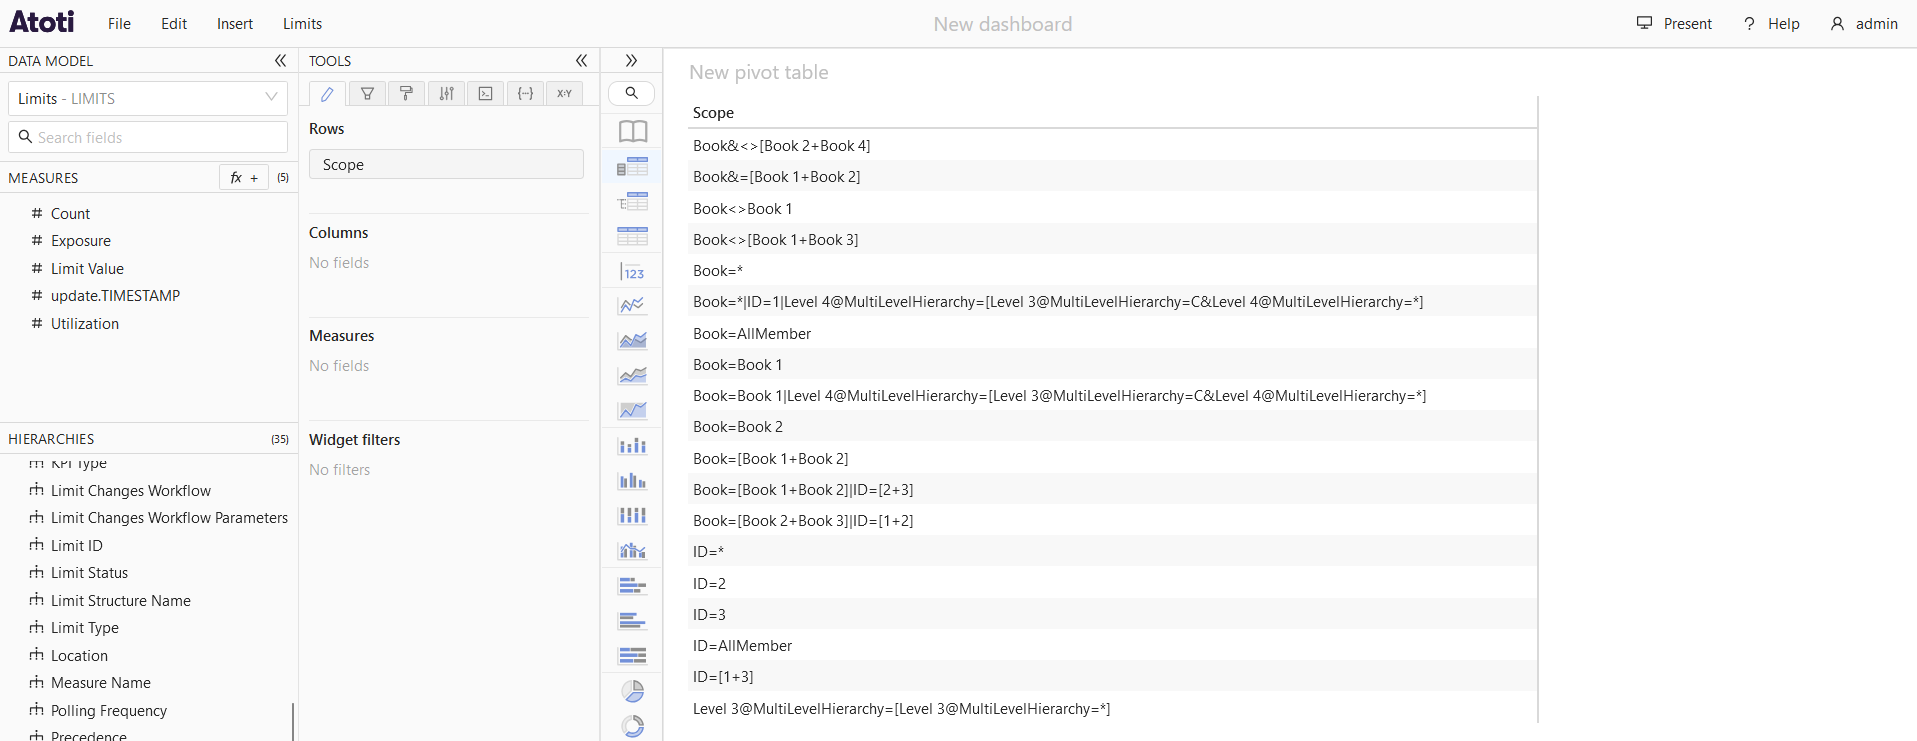Image resolution: width=1917 pixels, height=741 pixels.
Task: Select the Style paint roller tab
Action: [x=406, y=94]
